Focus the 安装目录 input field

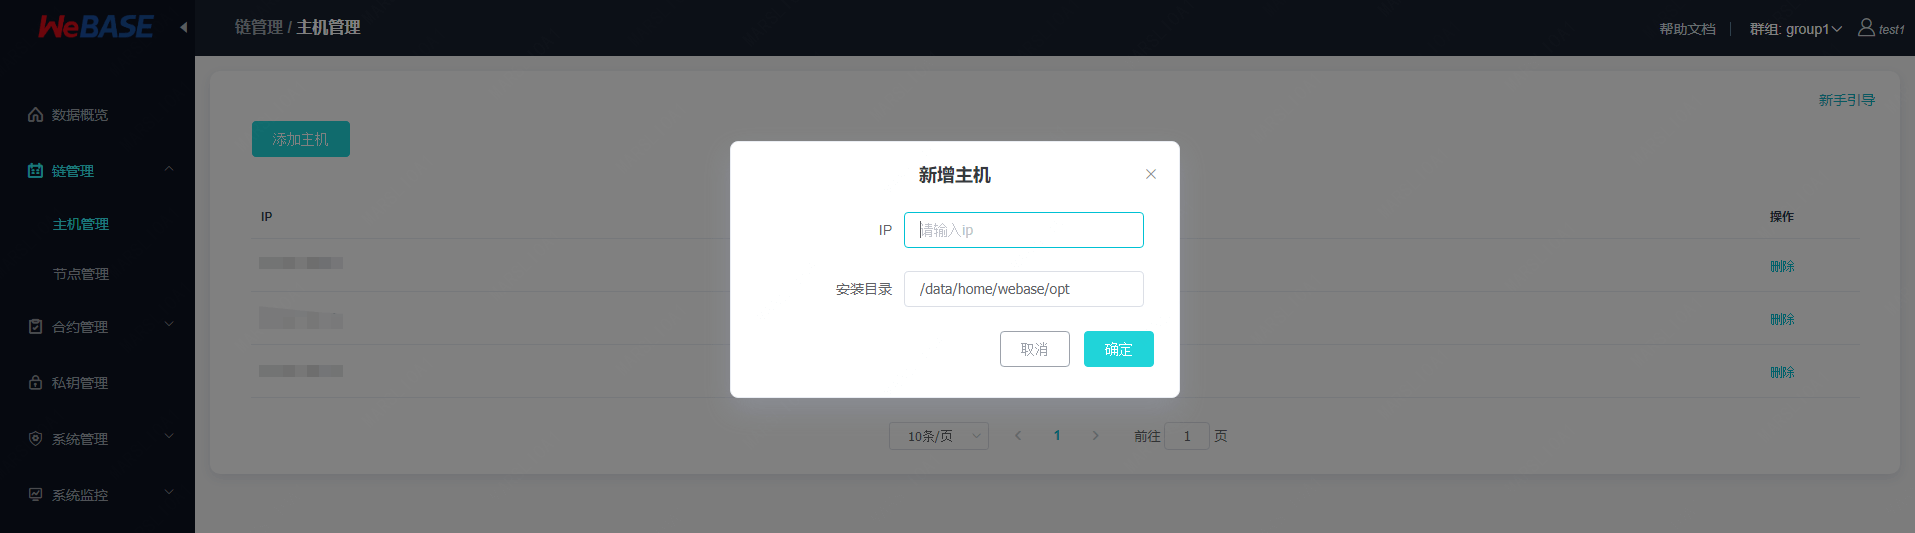(1024, 289)
